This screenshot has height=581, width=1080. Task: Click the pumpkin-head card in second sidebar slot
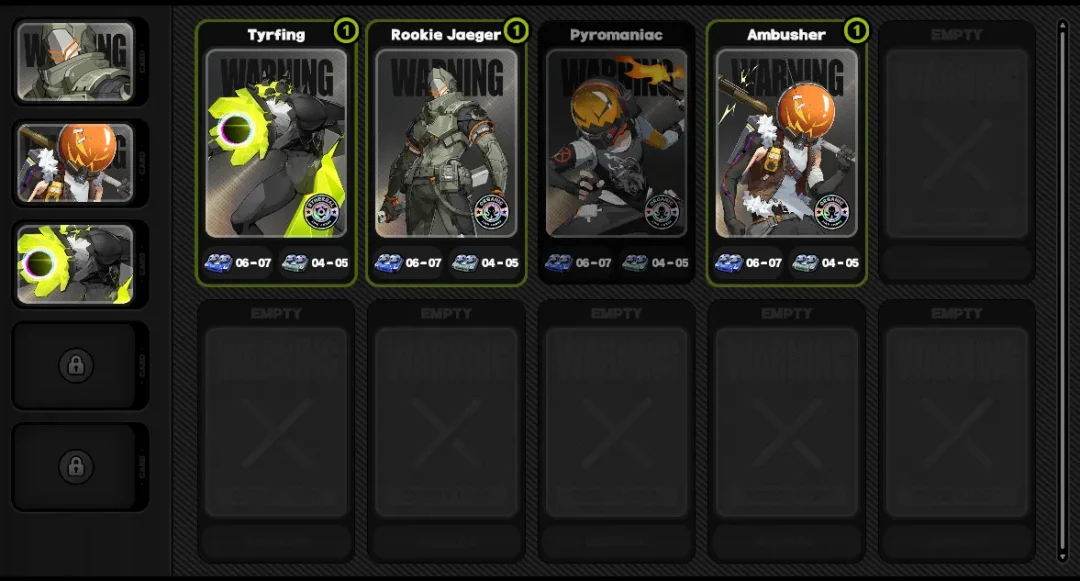(x=76, y=163)
